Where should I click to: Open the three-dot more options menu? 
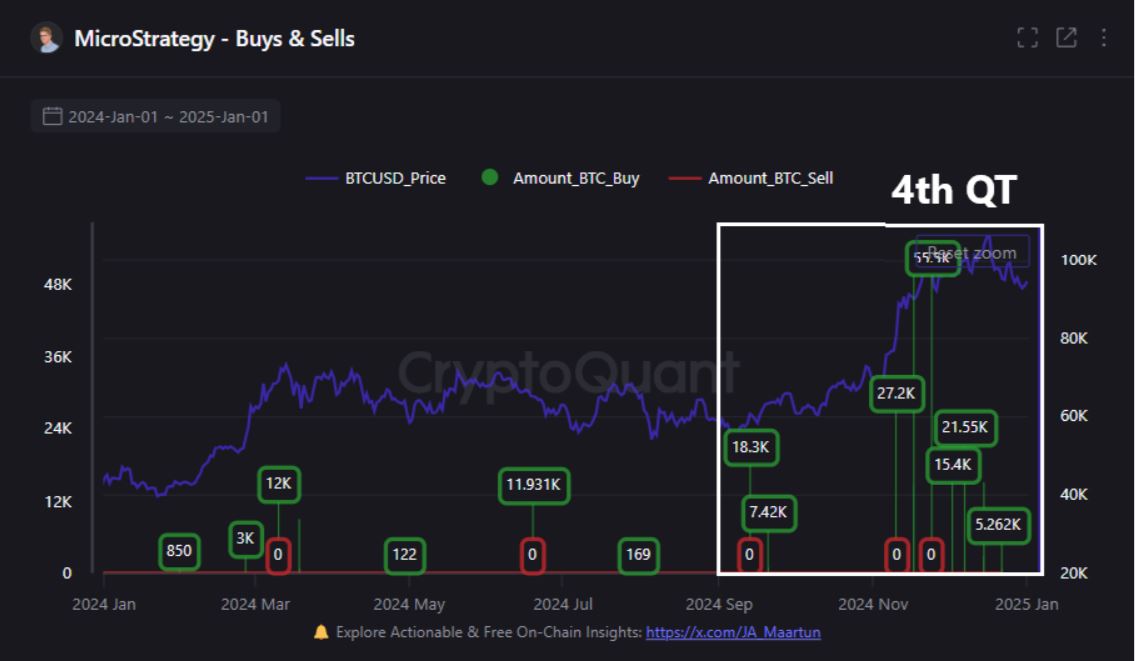tap(1103, 38)
